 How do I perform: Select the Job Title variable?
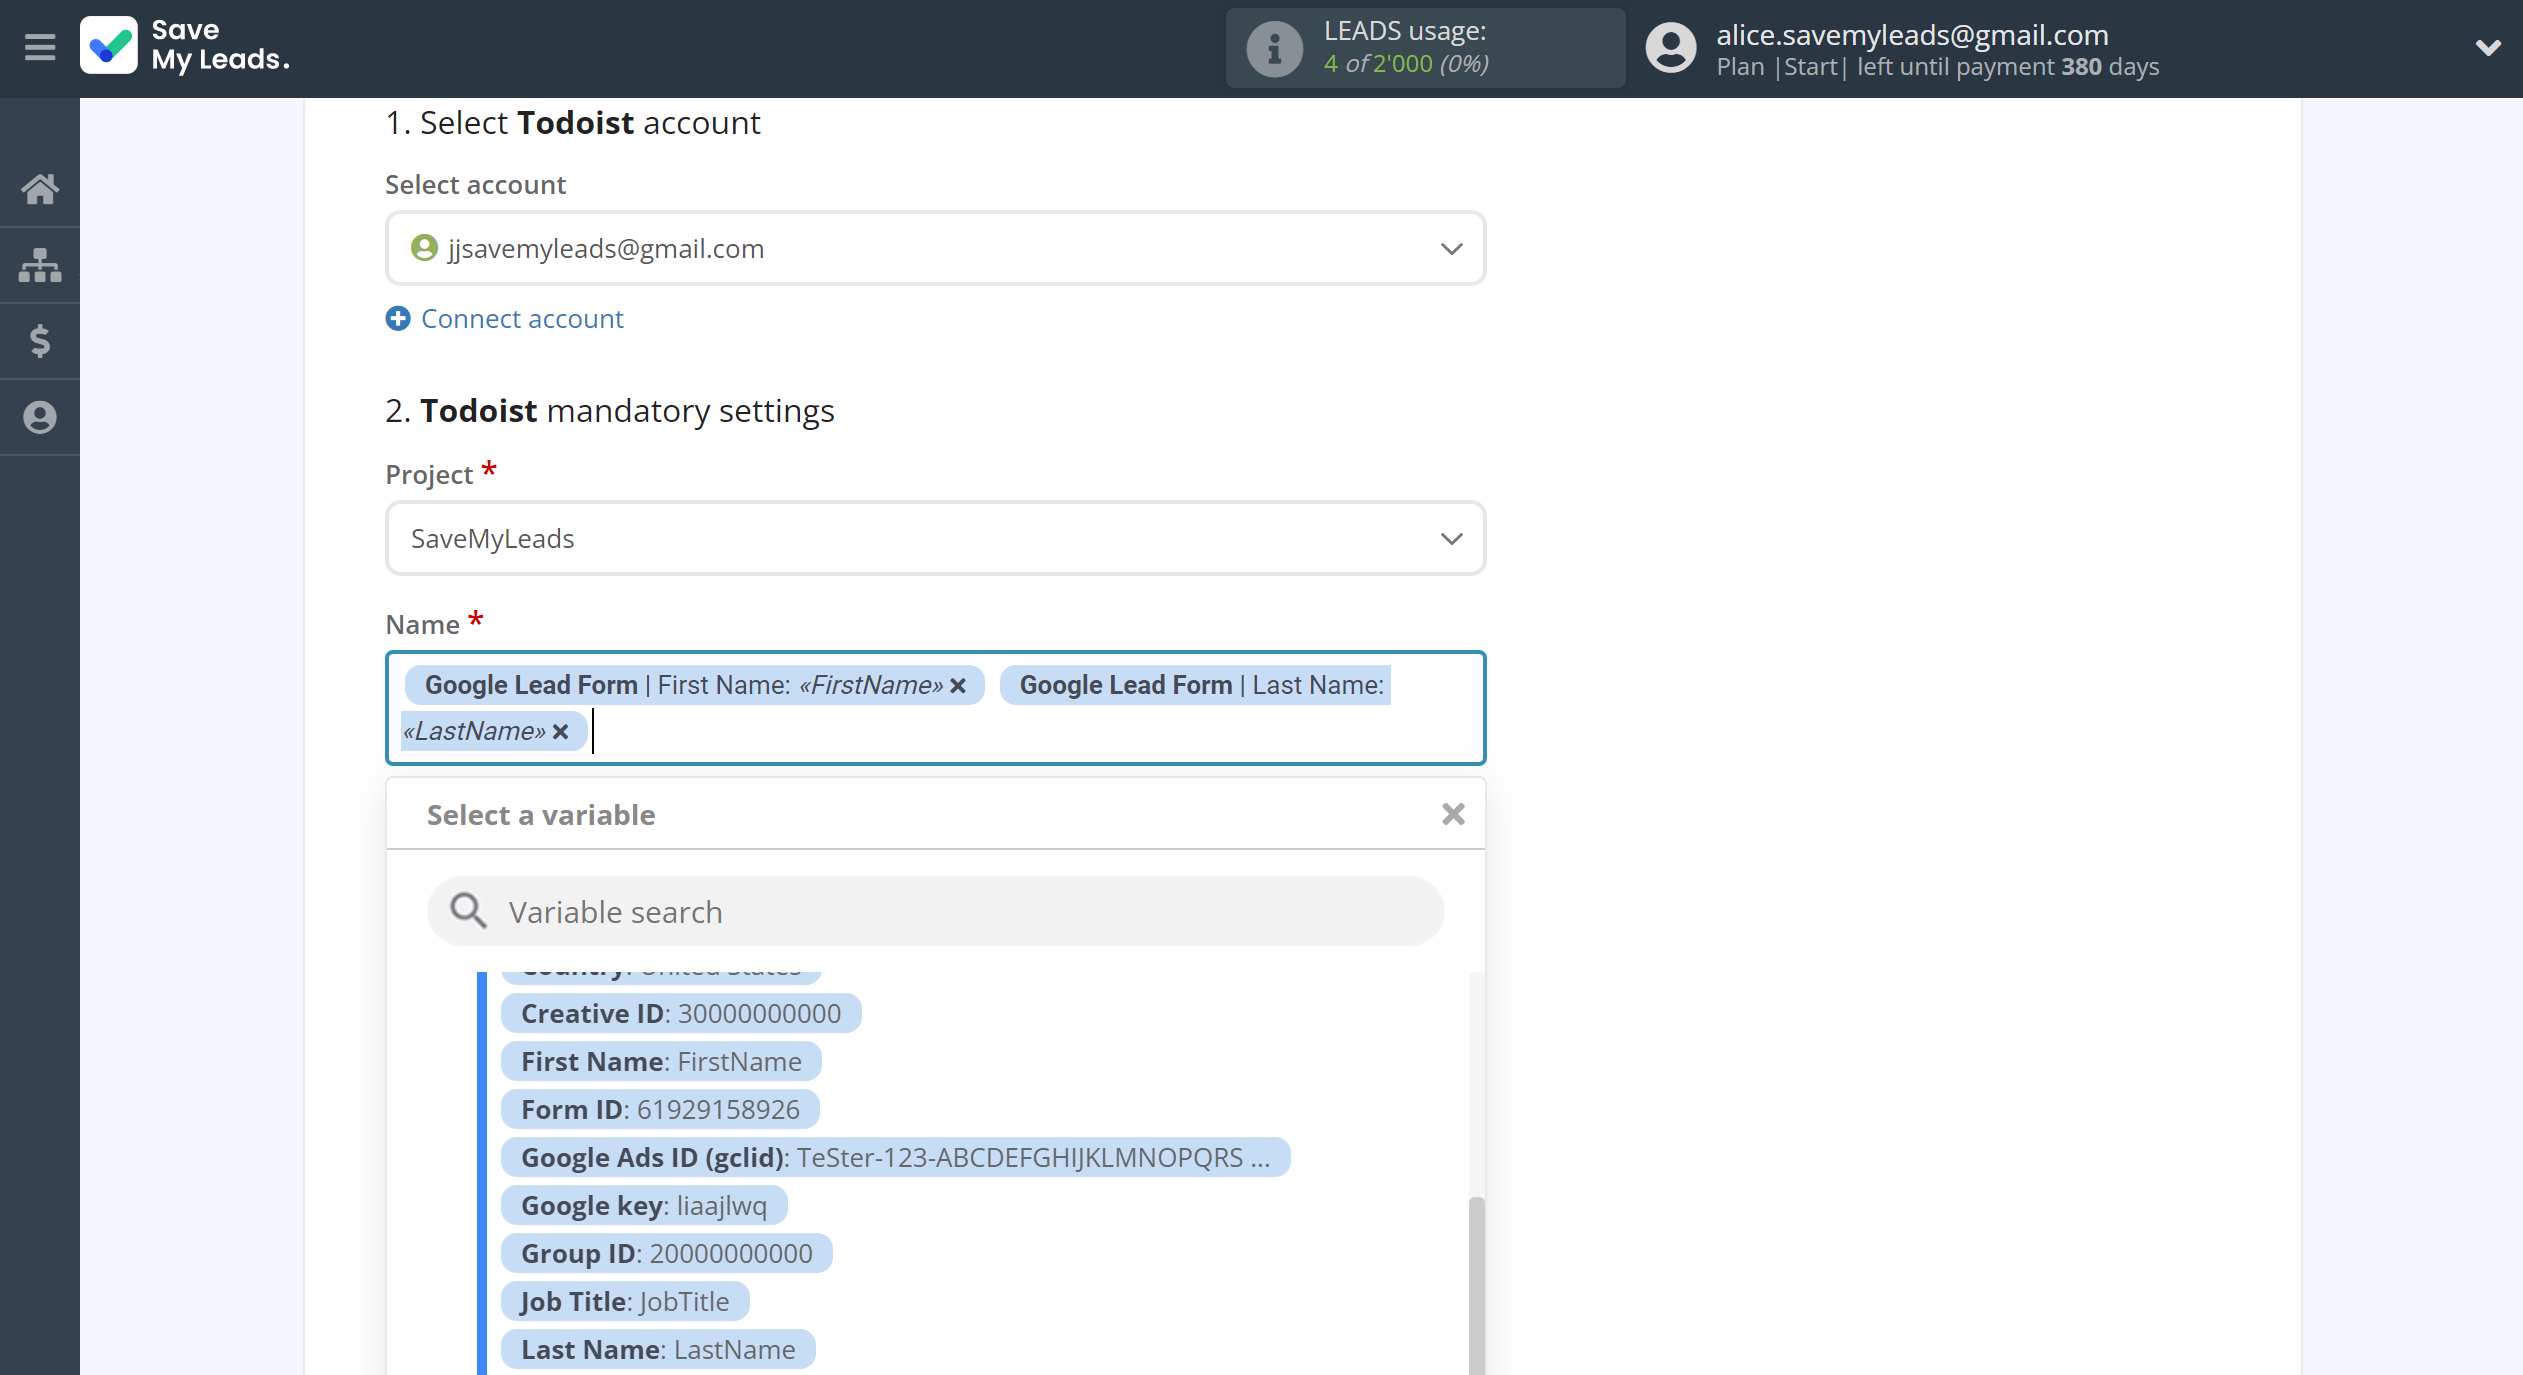[x=625, y=1301]
